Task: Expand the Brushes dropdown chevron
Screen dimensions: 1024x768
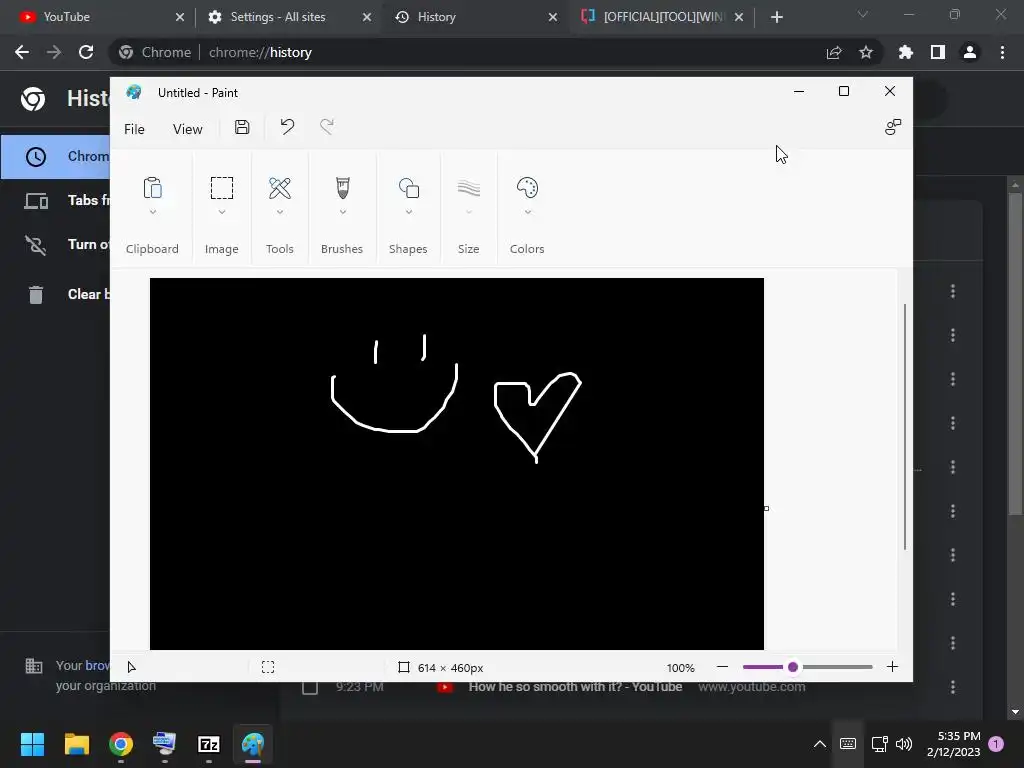Action: (343, 212)
